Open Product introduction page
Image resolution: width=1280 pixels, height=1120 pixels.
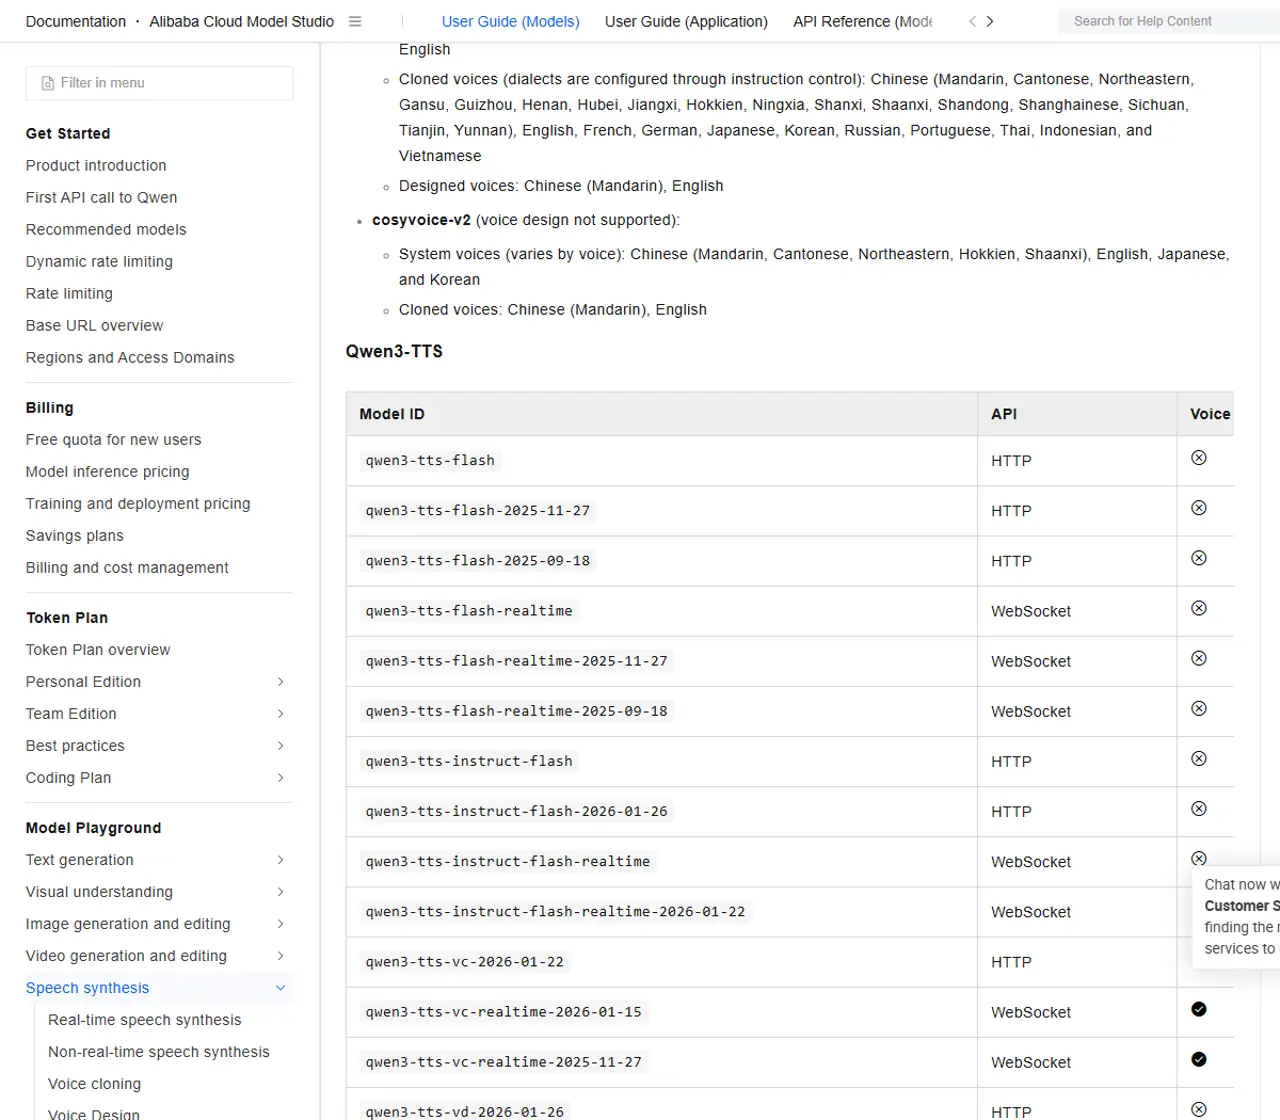coord(96,166)
